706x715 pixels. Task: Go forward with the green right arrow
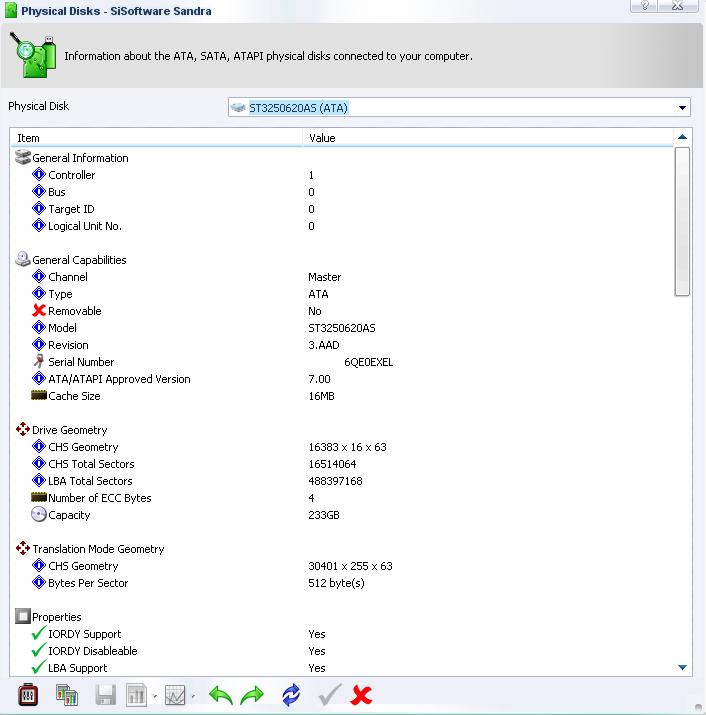pos(252,695)
